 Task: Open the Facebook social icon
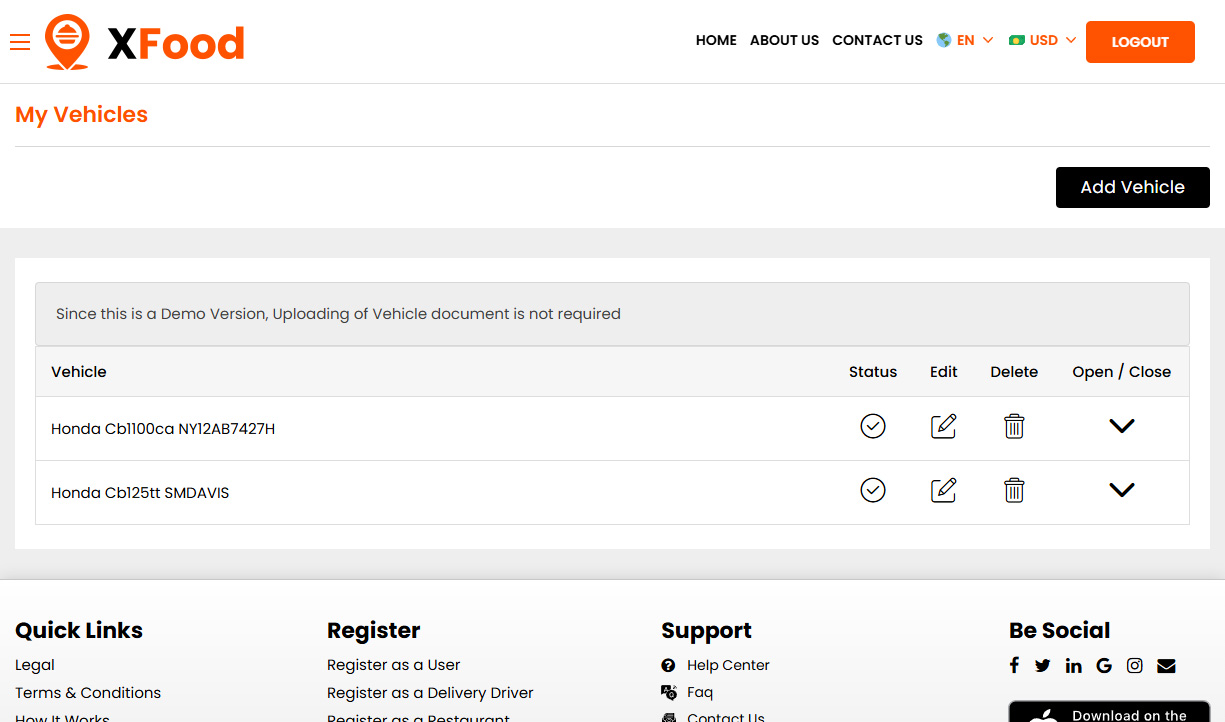tap(1014, 666)
